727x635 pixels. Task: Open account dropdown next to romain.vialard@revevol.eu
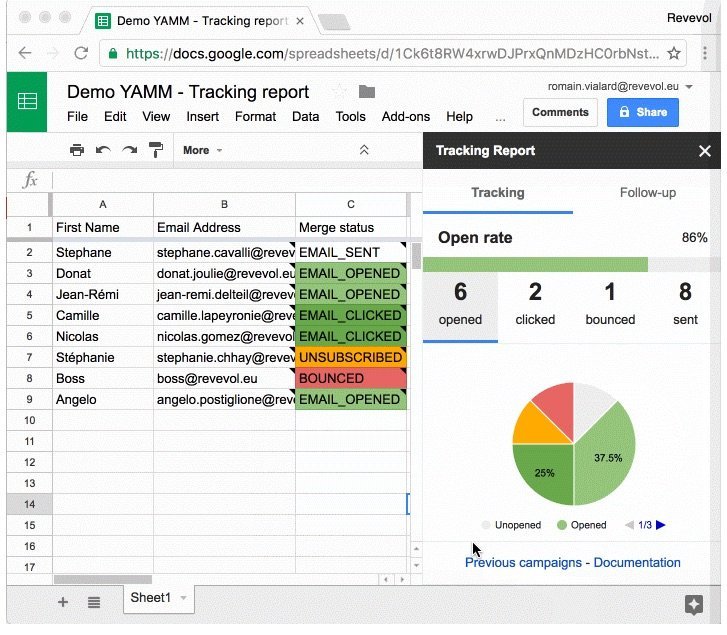pyautogui.click(x=689, y=87)
